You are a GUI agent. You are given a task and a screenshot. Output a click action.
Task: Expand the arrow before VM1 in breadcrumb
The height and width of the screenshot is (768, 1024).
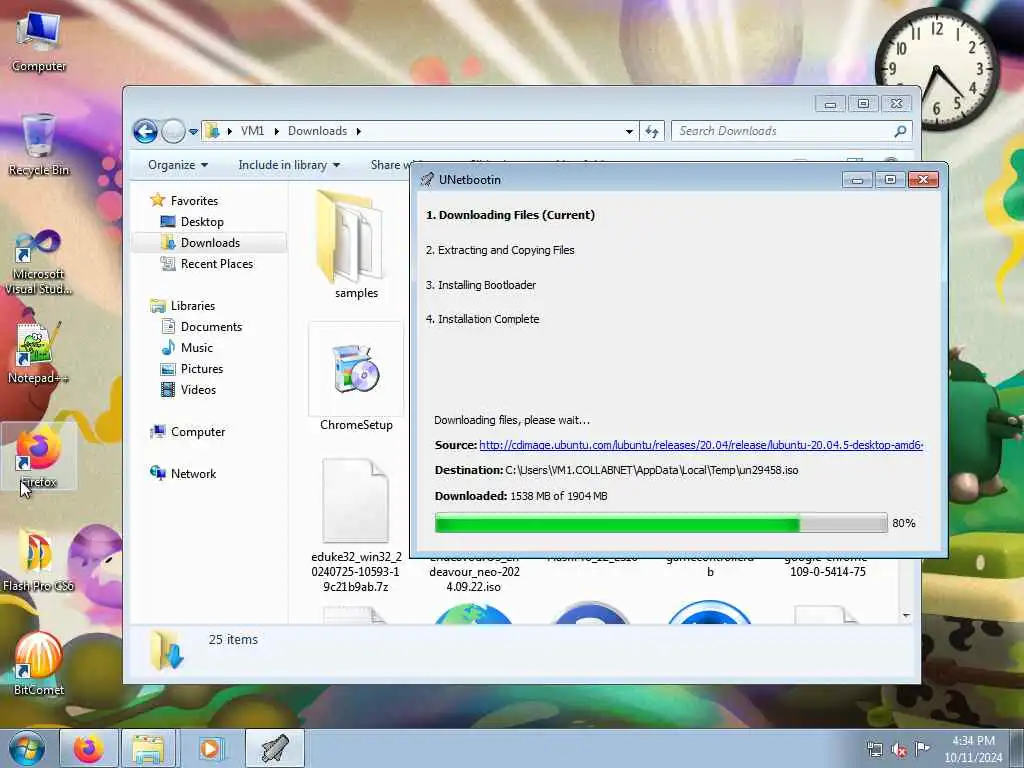pyautogui.click(x=230, y=131)
